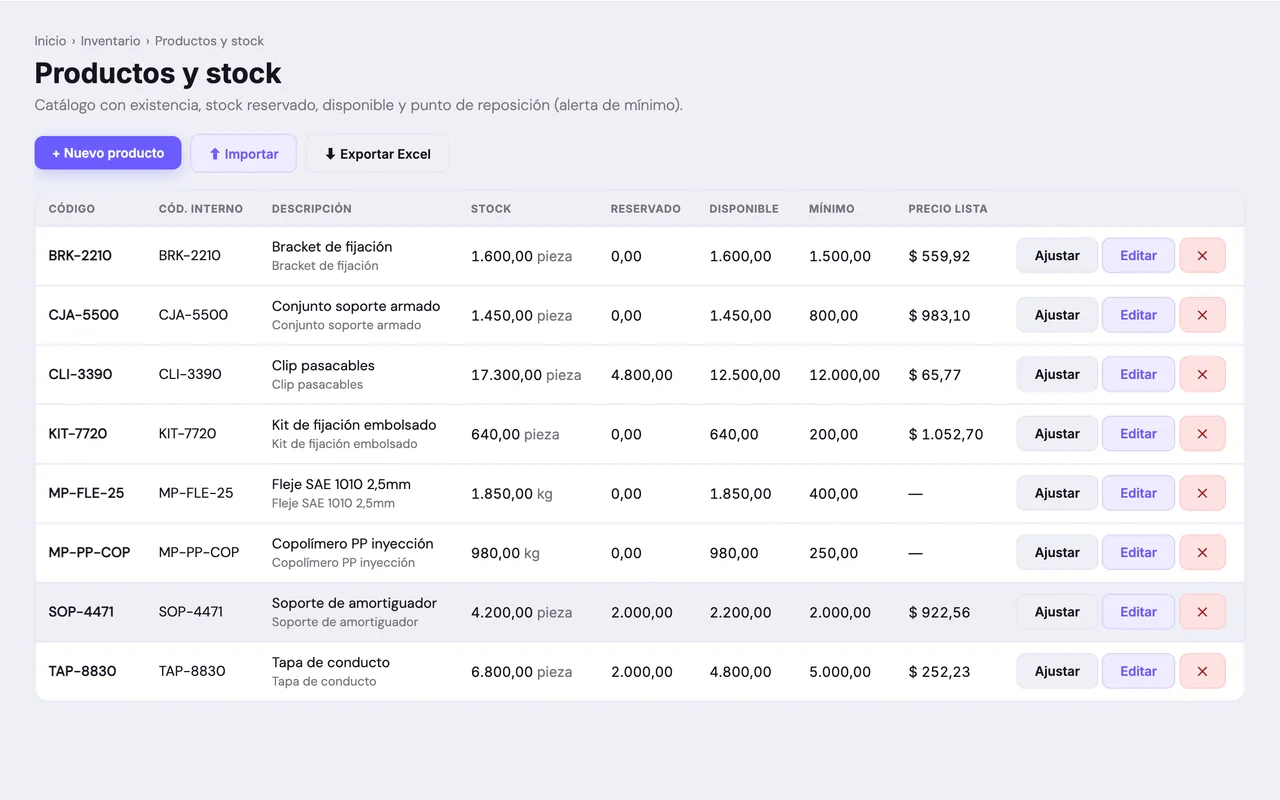Select the price $ 1.052,70
1280x800 pixels.
coord(946,434)
